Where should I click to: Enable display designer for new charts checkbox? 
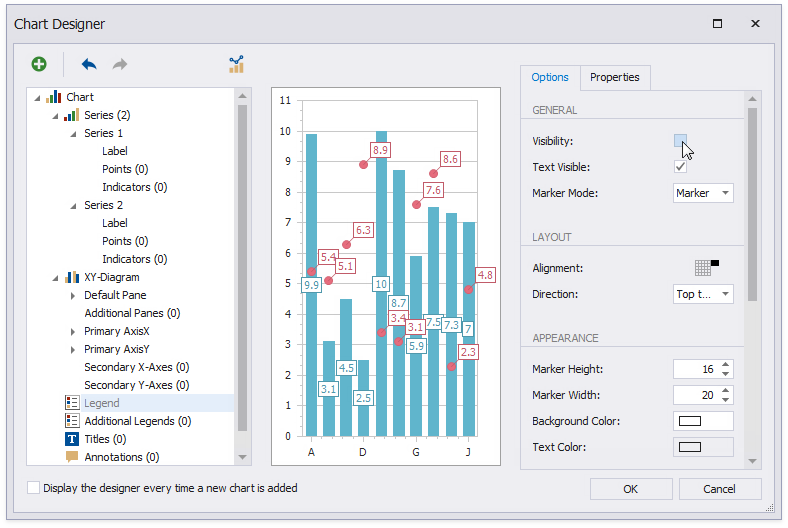34,488
